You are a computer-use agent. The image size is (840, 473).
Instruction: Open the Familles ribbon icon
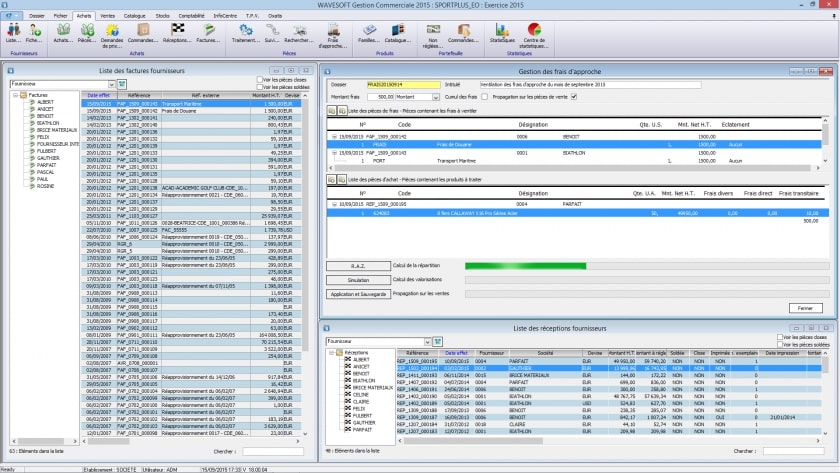(369, 34)
